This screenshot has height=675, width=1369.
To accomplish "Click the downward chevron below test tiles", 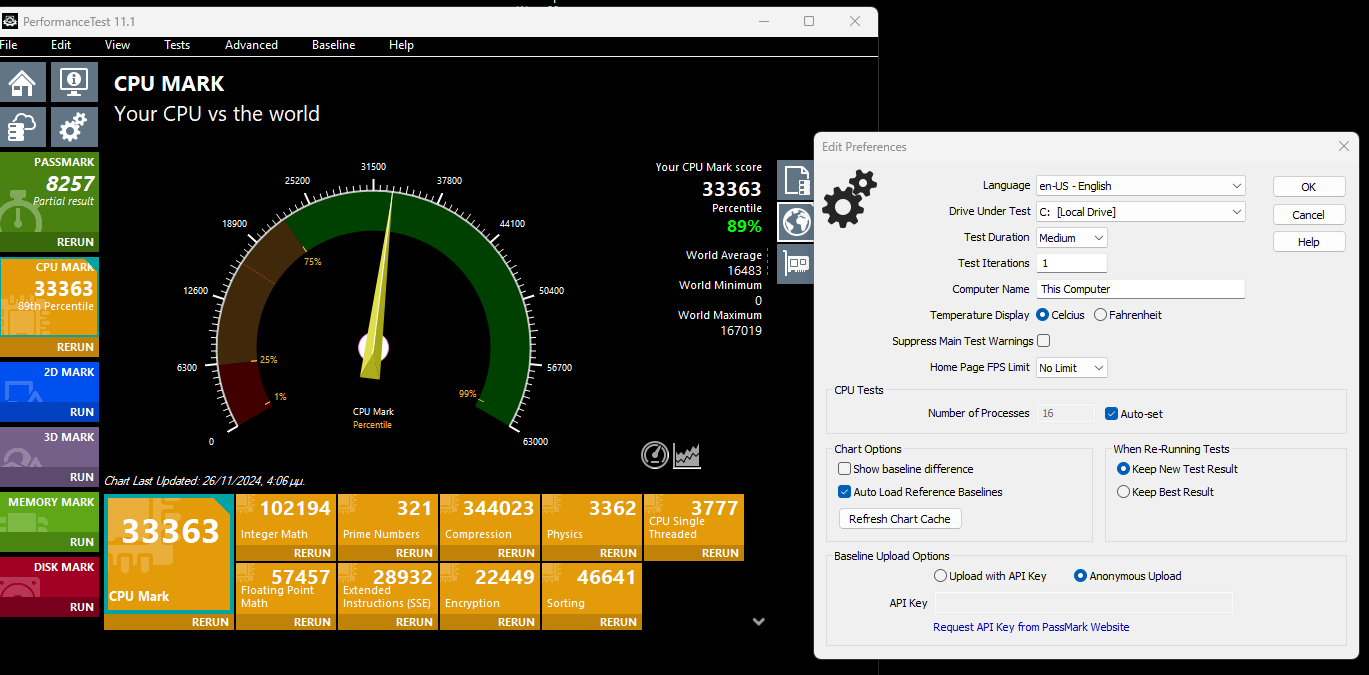I will point(759,621).
